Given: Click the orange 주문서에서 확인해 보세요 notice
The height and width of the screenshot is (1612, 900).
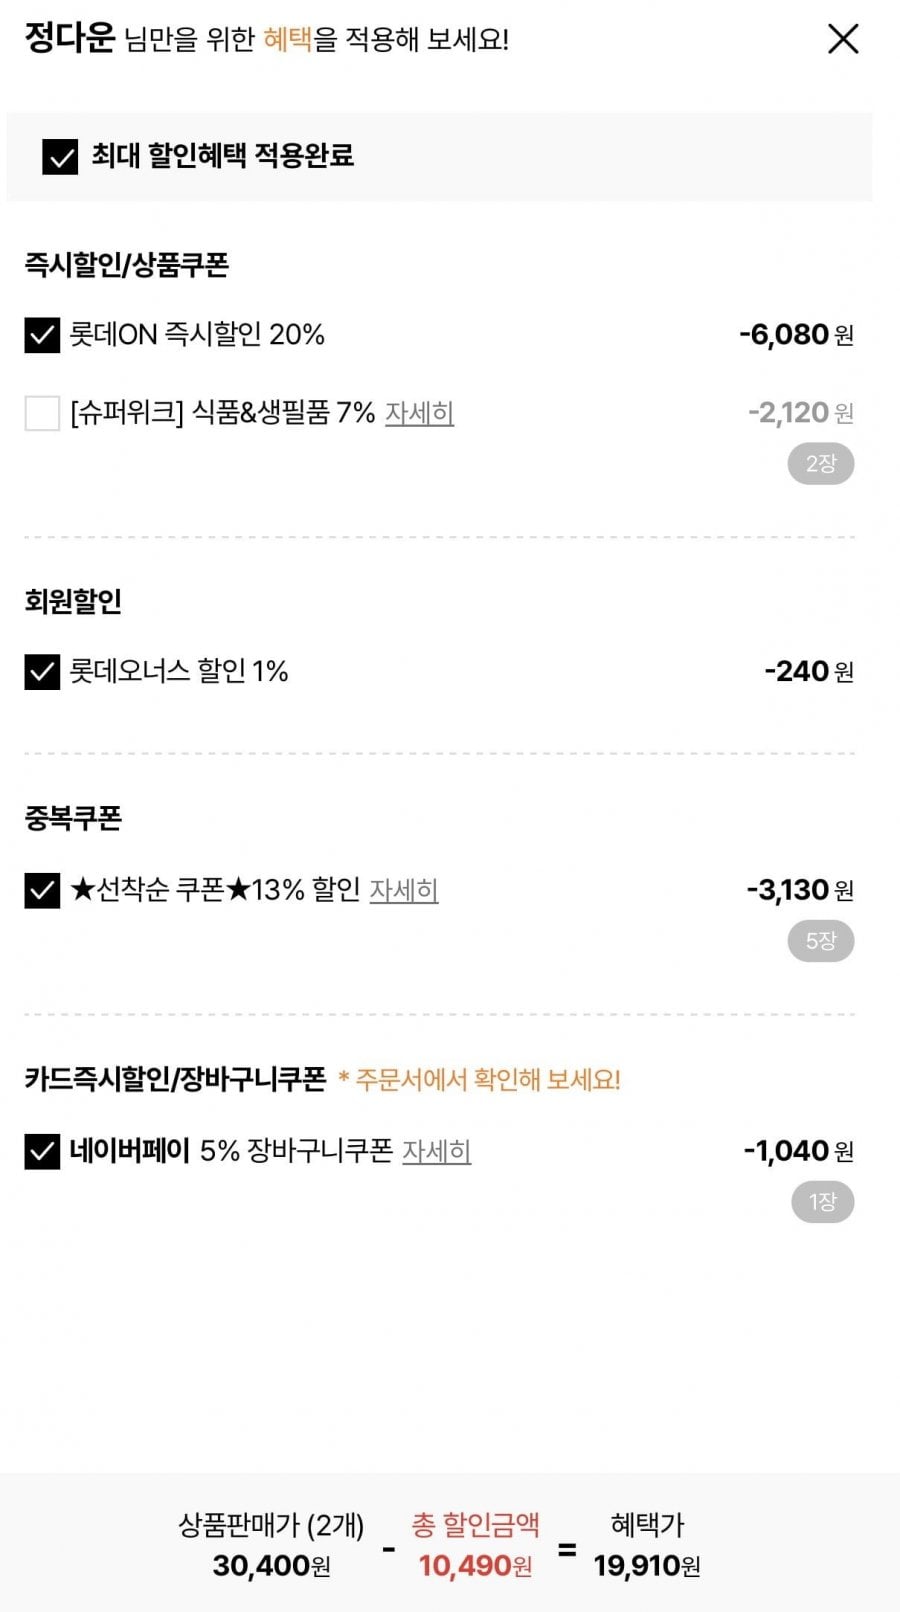Looking at the screenshot, I should pos(480,1080).
